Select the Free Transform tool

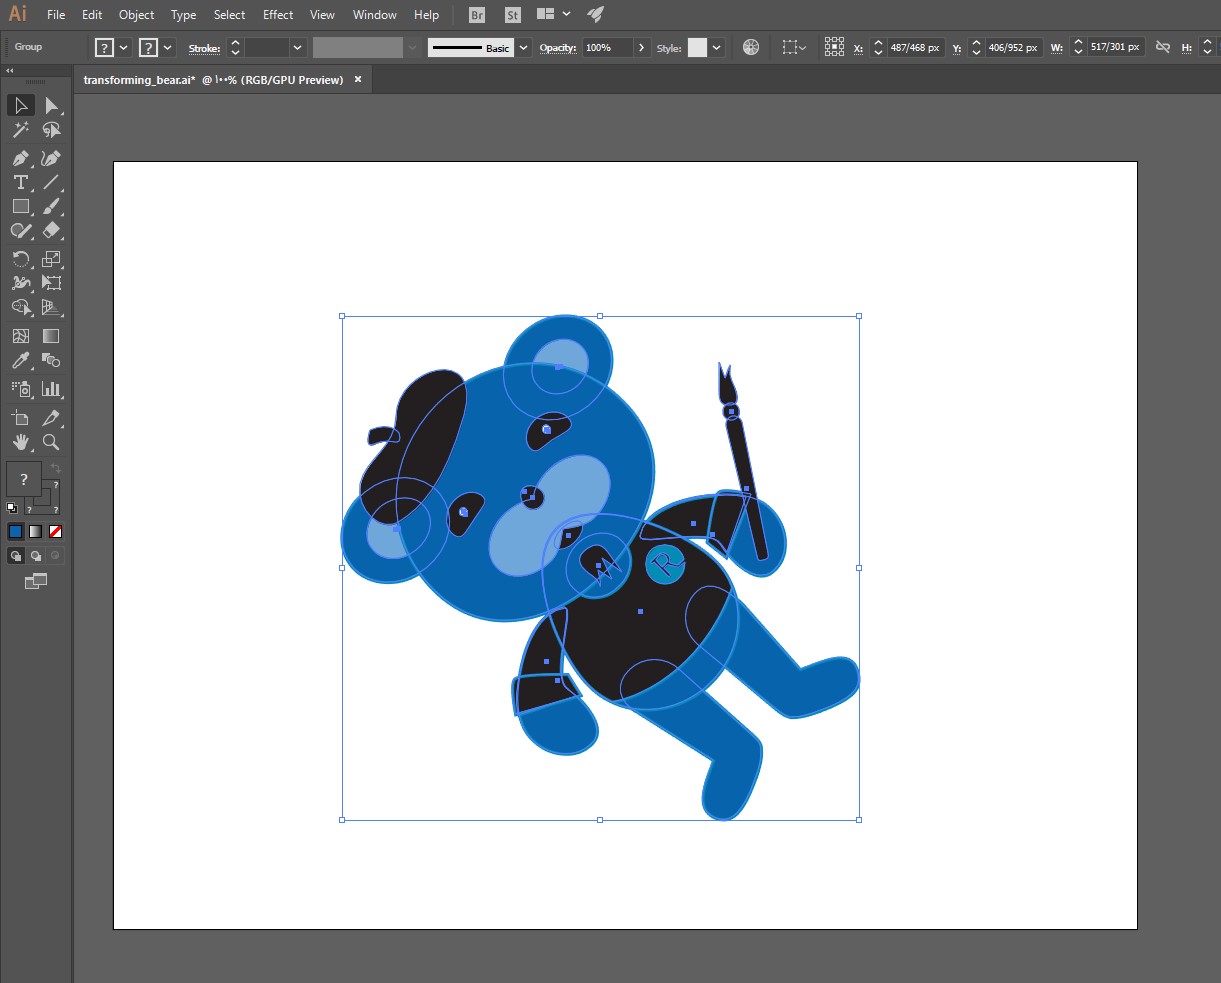(52, 283)
